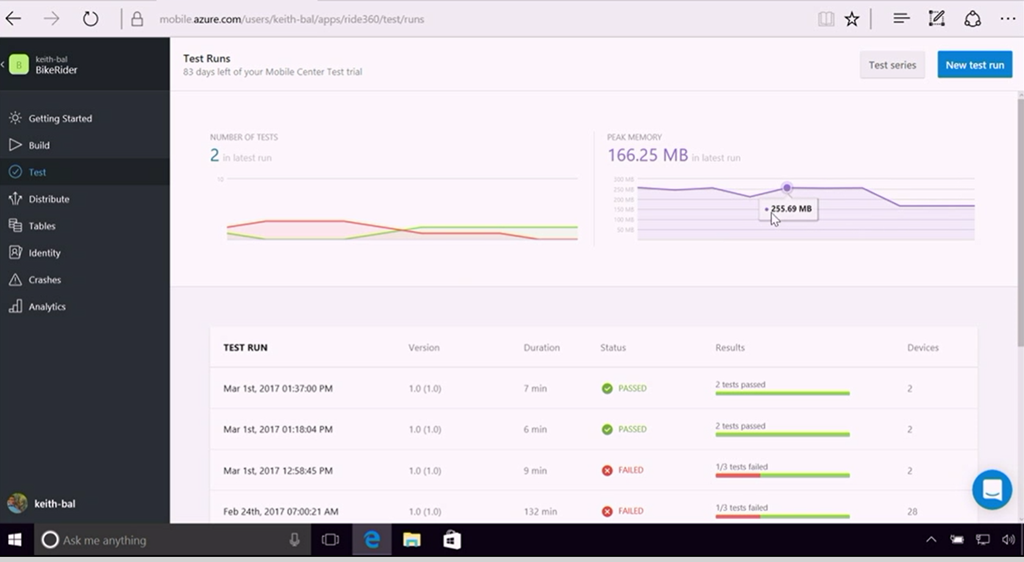Open the Tables sidebar icon

click(x=15, y=226)
